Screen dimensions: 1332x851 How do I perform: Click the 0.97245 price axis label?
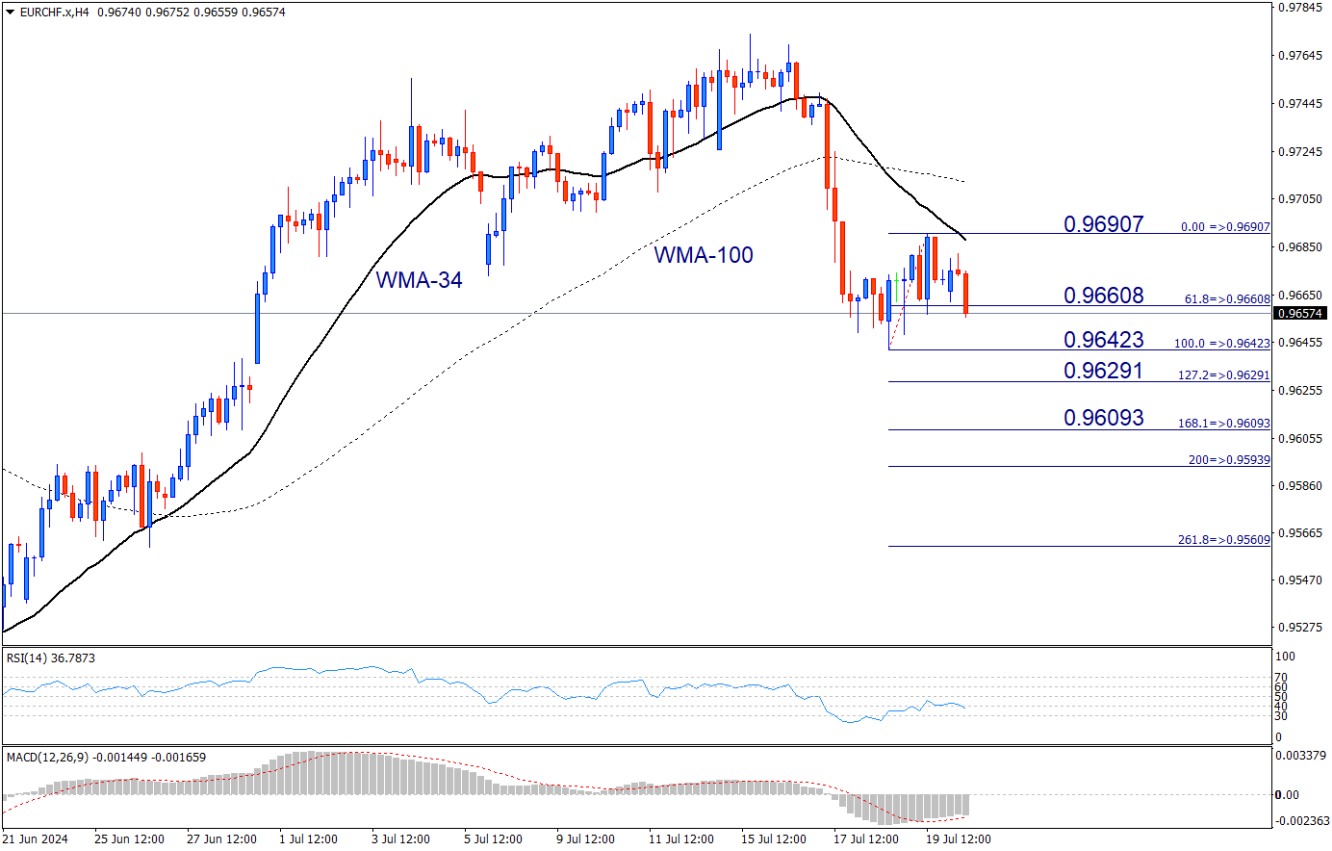[1303, 151]
